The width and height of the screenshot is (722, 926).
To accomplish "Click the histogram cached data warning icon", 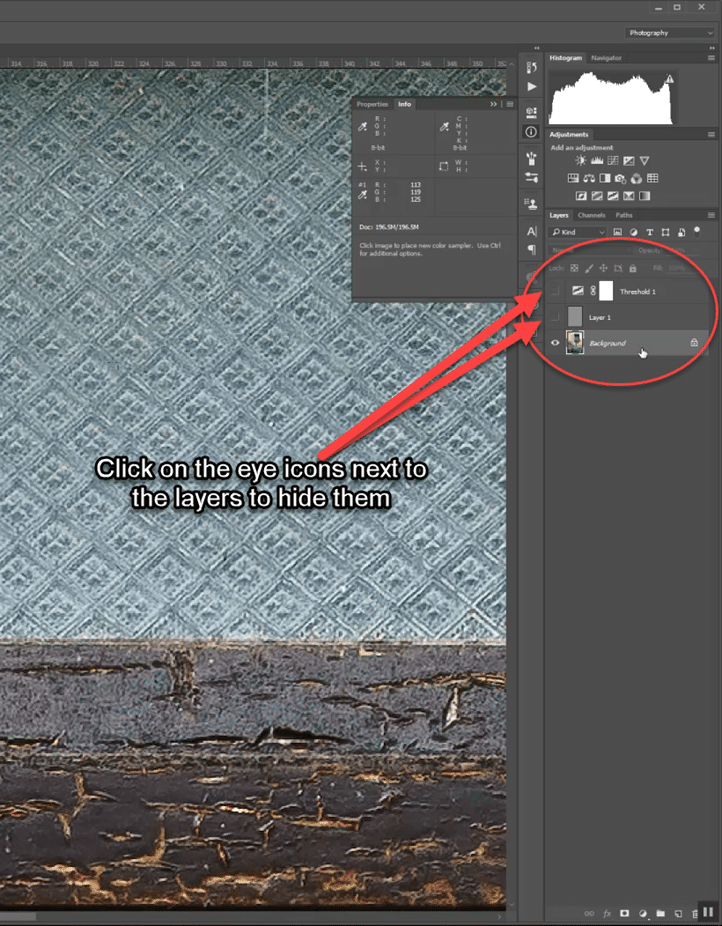I will [669, 79].
